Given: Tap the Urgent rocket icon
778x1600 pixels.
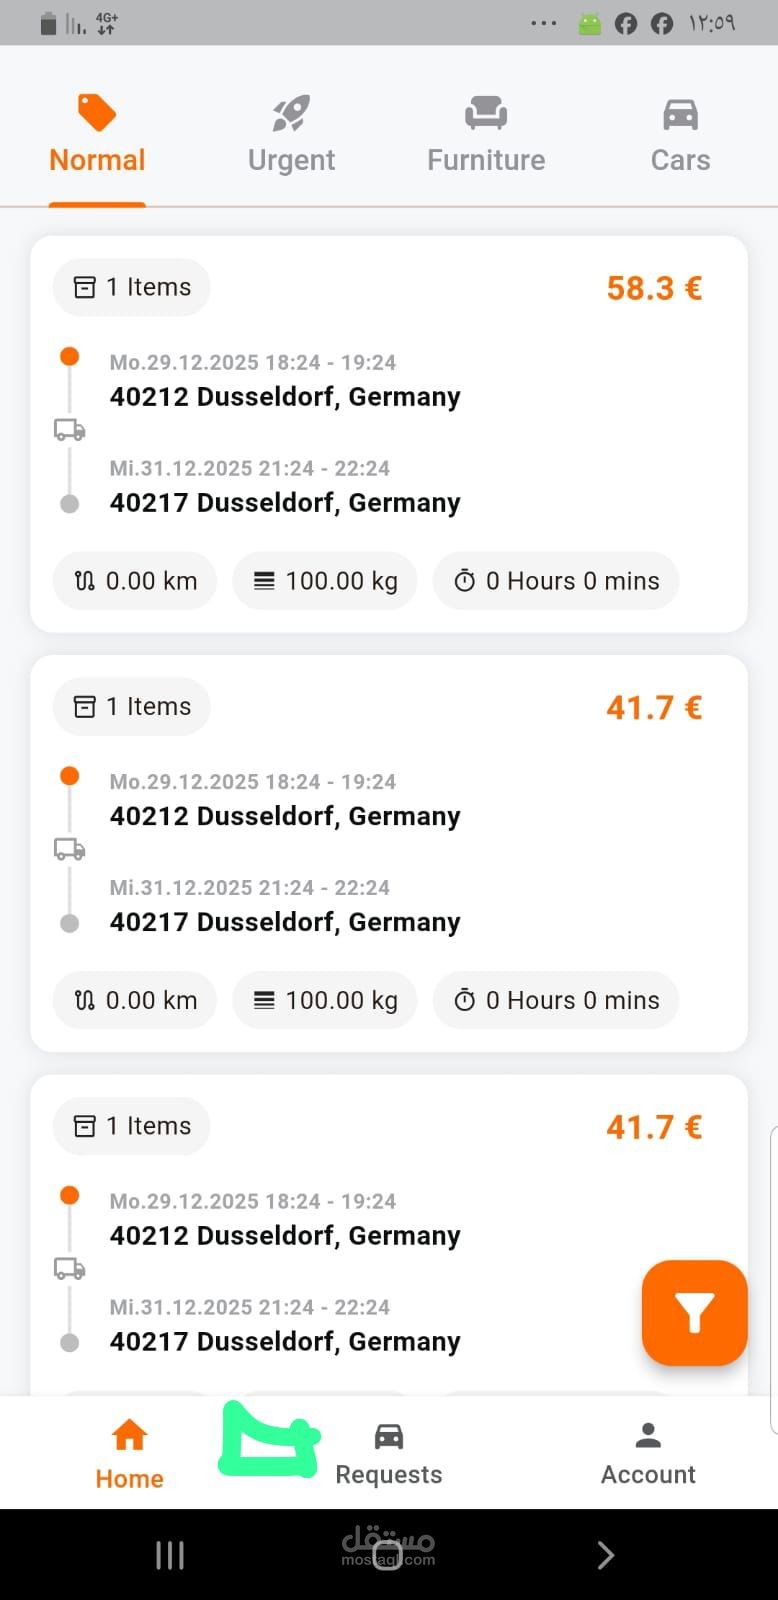Looking at the screenshot, I should pos(291,114).
